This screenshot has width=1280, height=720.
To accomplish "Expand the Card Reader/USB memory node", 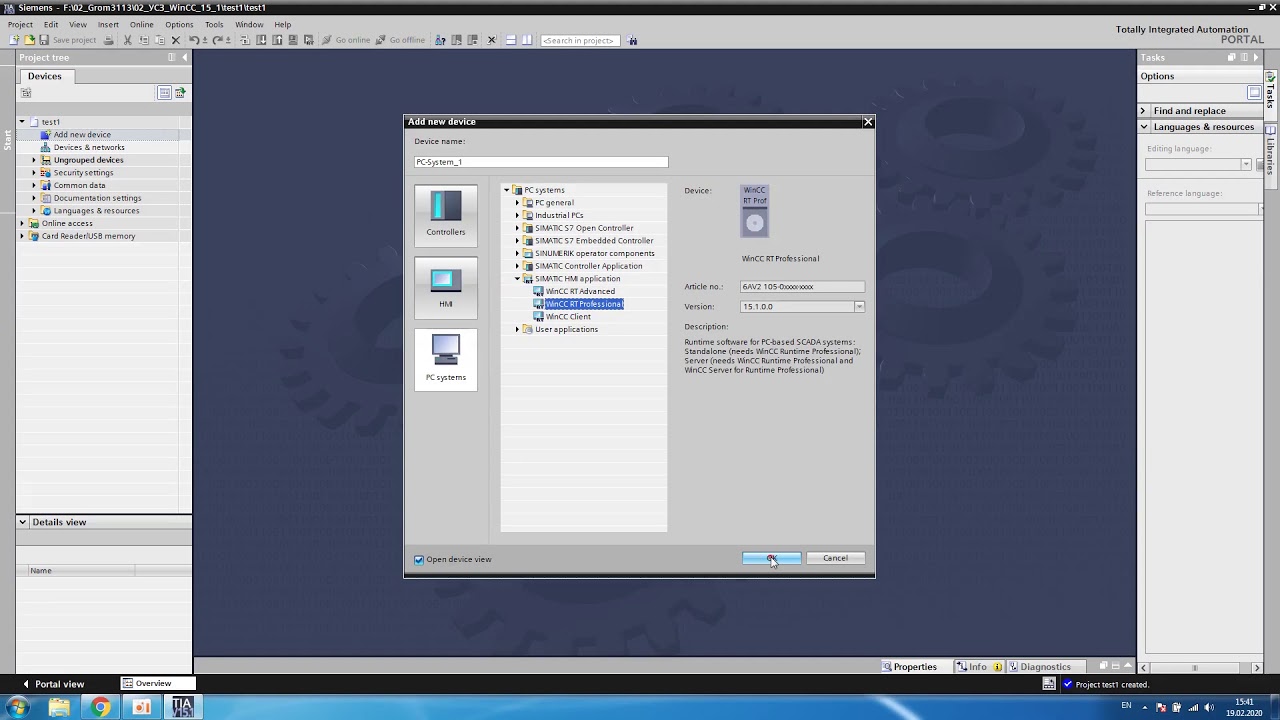I will click(22, 236).
